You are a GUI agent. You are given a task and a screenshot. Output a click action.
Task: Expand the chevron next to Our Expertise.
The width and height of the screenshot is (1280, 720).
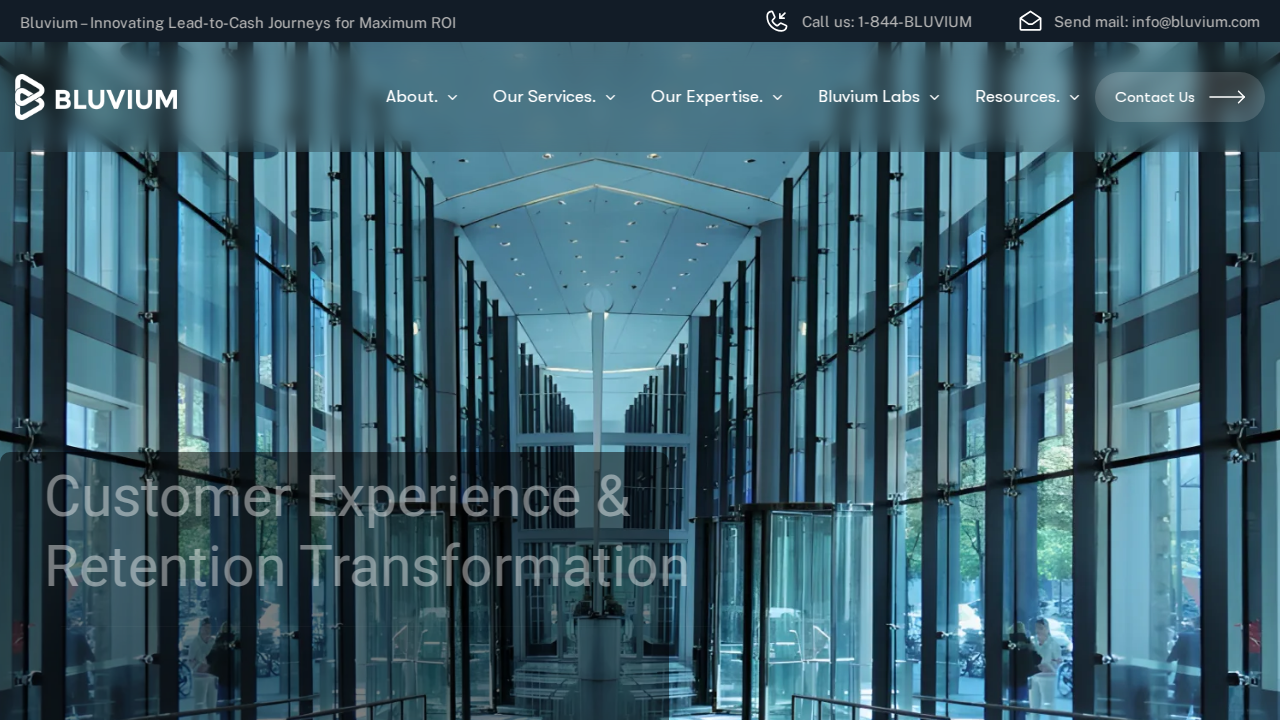777,97
